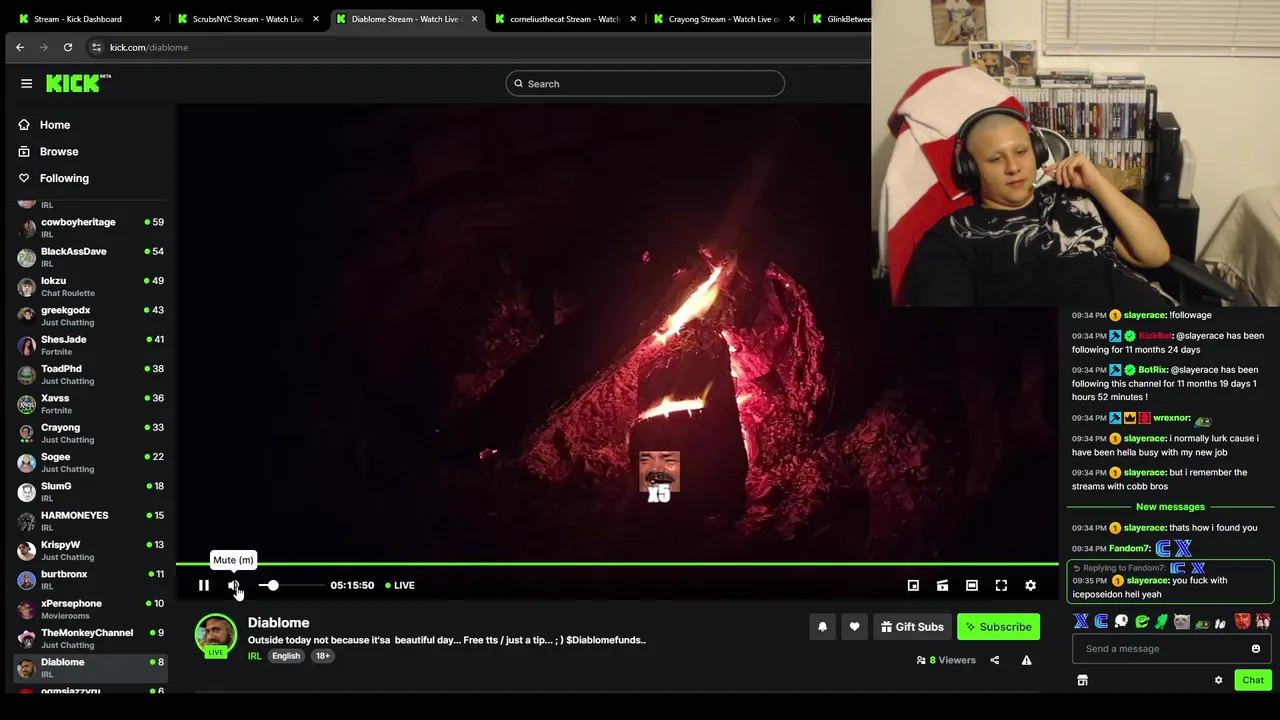Report the stream with warning icon
Viewport: 1280px width, 720px height.
click(1026, 660)
